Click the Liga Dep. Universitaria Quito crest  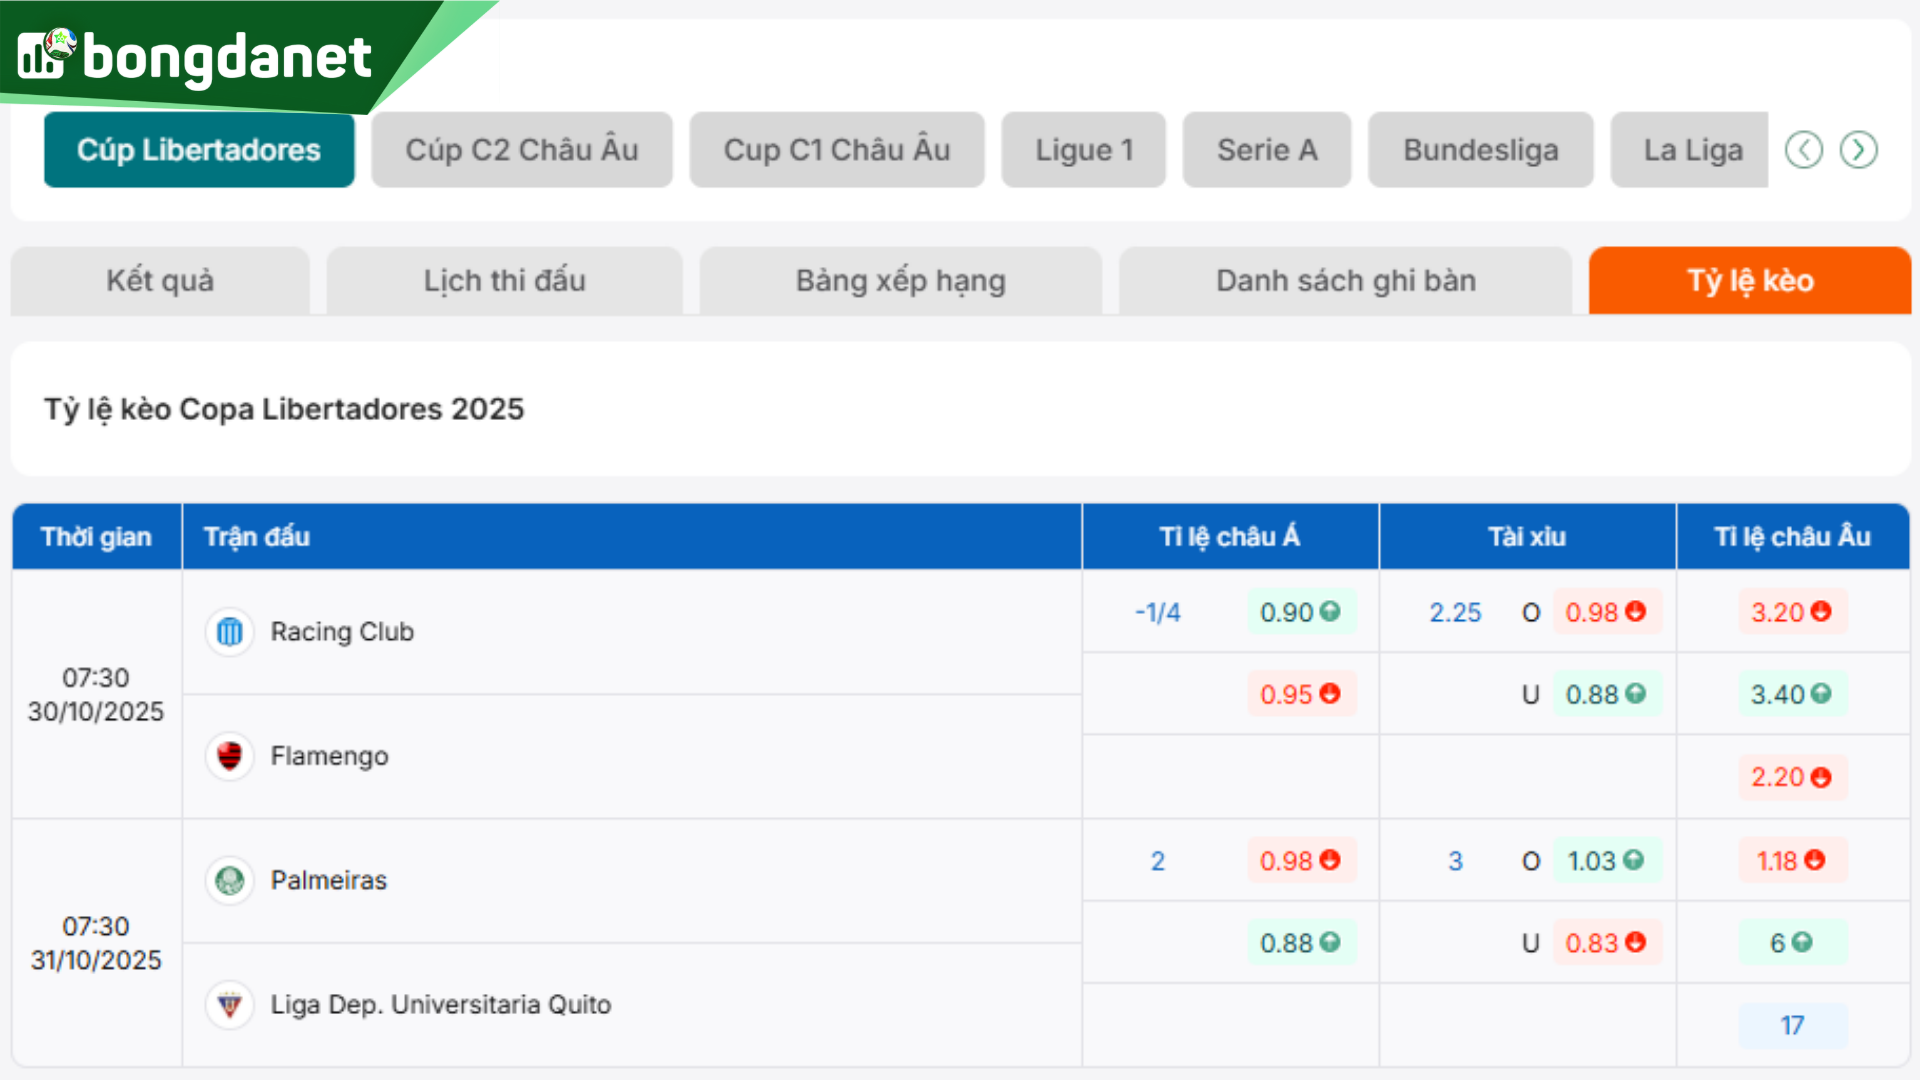[x=230, y=1004]
